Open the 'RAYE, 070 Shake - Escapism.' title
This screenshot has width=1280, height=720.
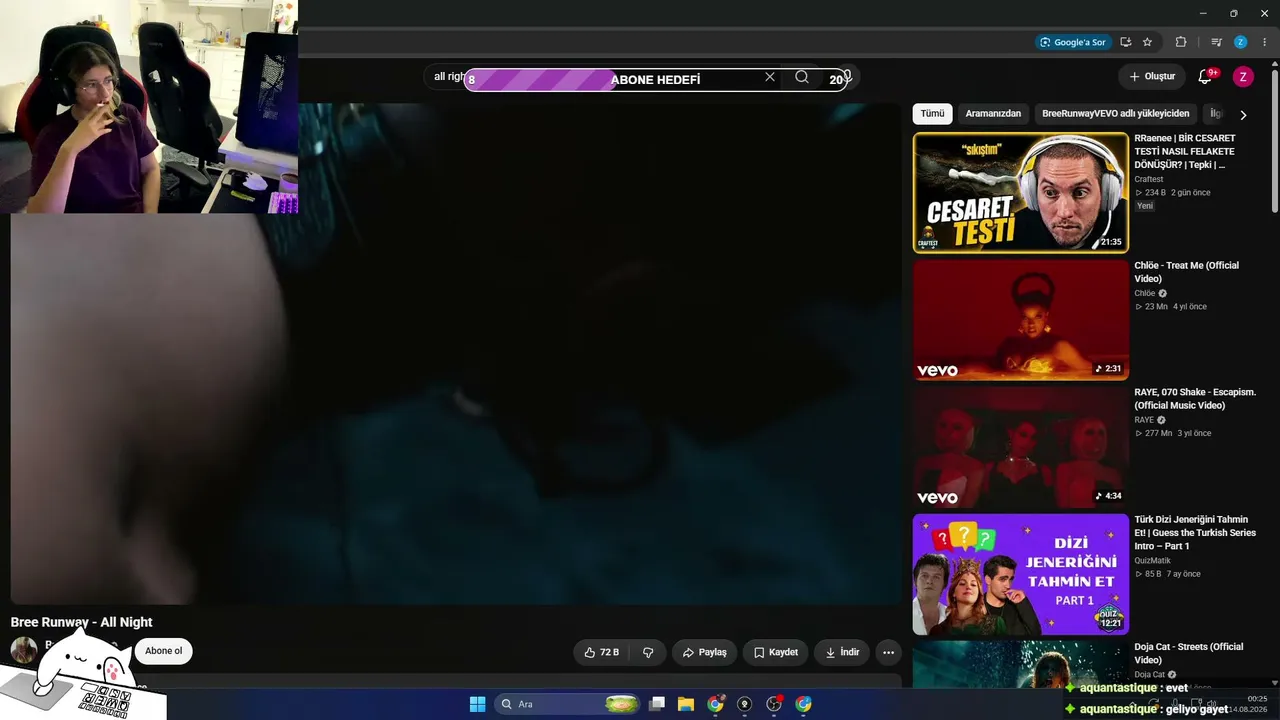click(x=1195, y=399)
